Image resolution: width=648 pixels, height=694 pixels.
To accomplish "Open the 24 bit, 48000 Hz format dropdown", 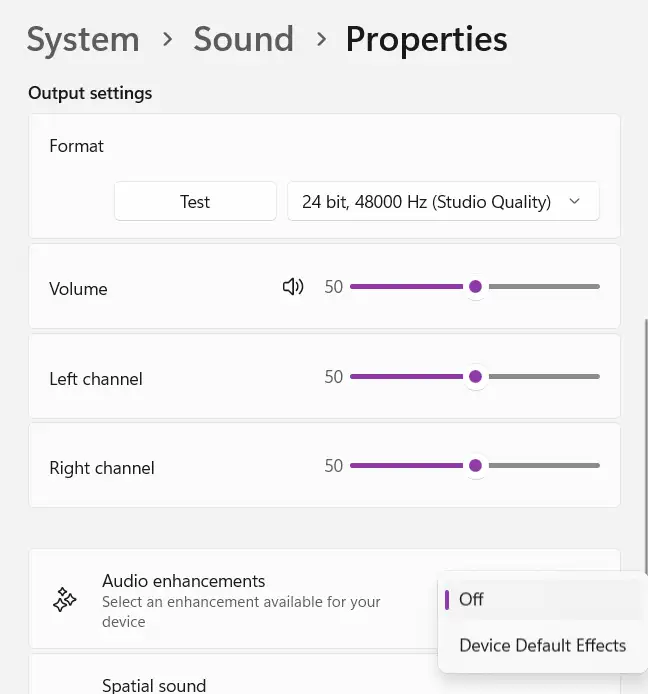I will pyautogui.click(x=428, y=202).
